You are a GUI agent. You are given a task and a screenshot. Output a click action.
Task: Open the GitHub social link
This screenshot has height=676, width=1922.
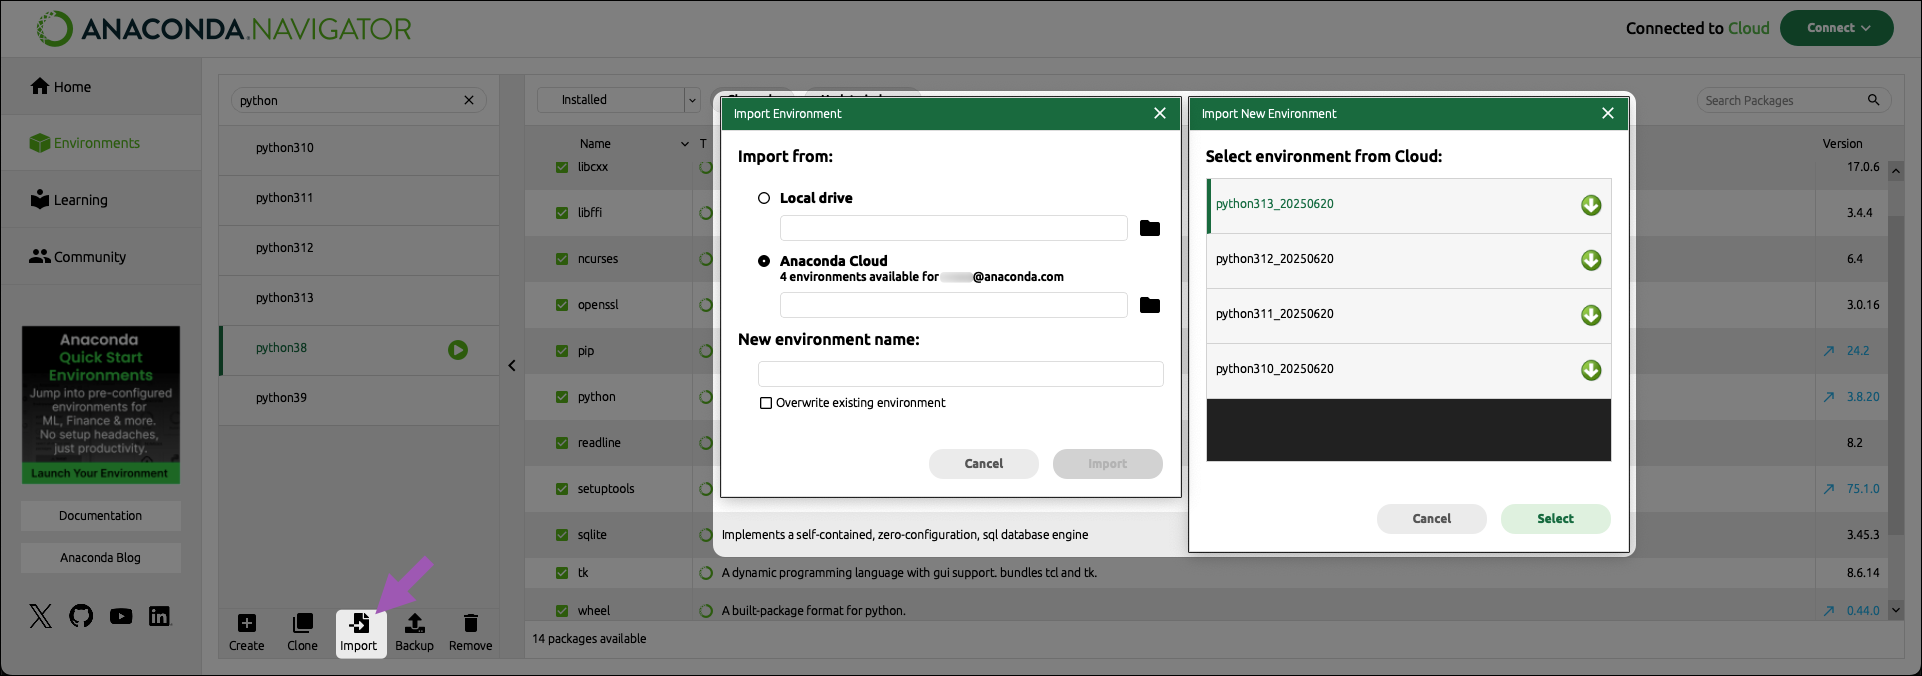pos(81,616)
